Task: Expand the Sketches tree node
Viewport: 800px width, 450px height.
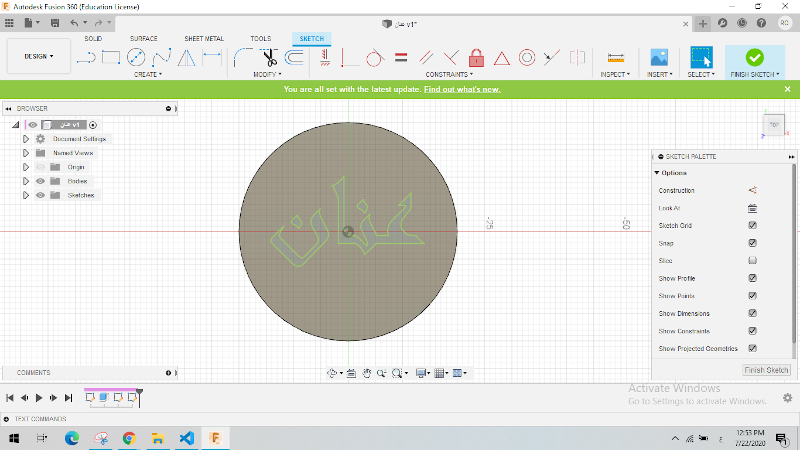Action: pyautogui.click(x=26, y=195)
